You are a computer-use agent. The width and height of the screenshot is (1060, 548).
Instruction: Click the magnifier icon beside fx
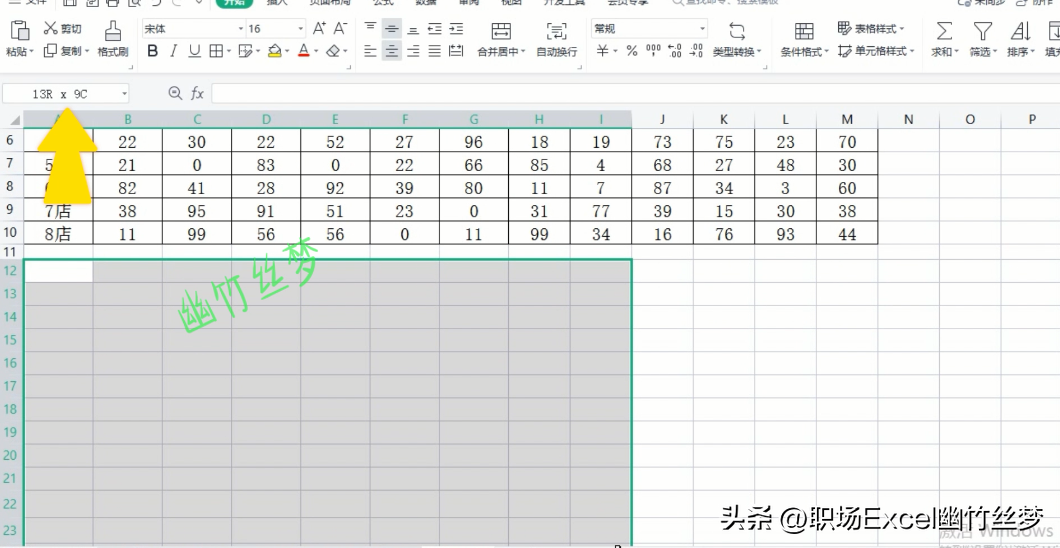click(x=175, y=93)
